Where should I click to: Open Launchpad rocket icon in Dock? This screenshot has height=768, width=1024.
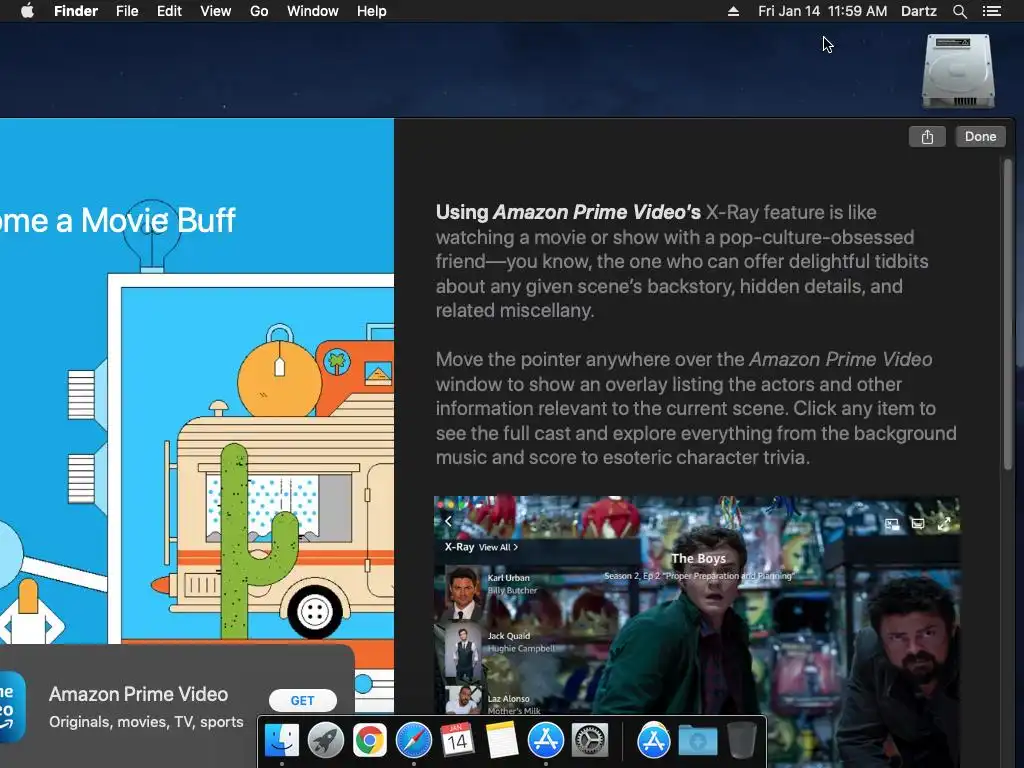click(x=325, y=740)
